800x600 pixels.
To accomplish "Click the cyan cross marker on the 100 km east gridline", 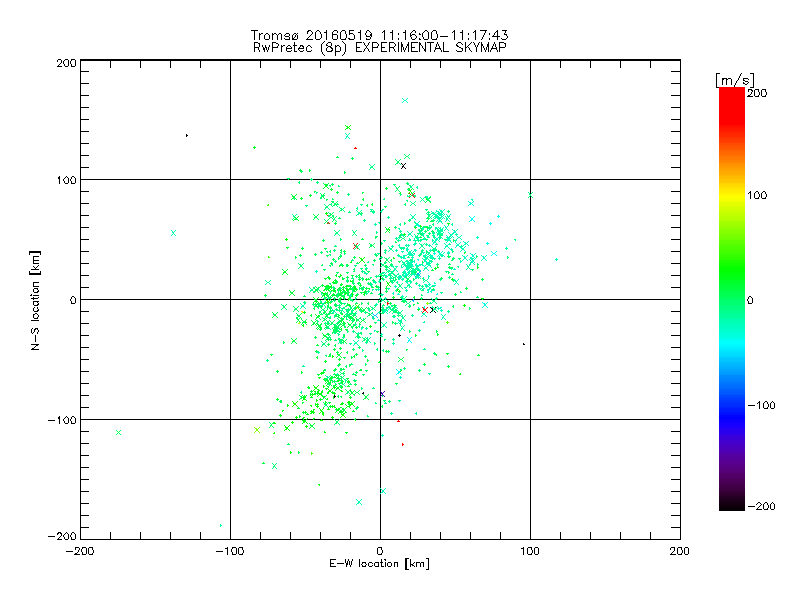I will tap(530, 195).
